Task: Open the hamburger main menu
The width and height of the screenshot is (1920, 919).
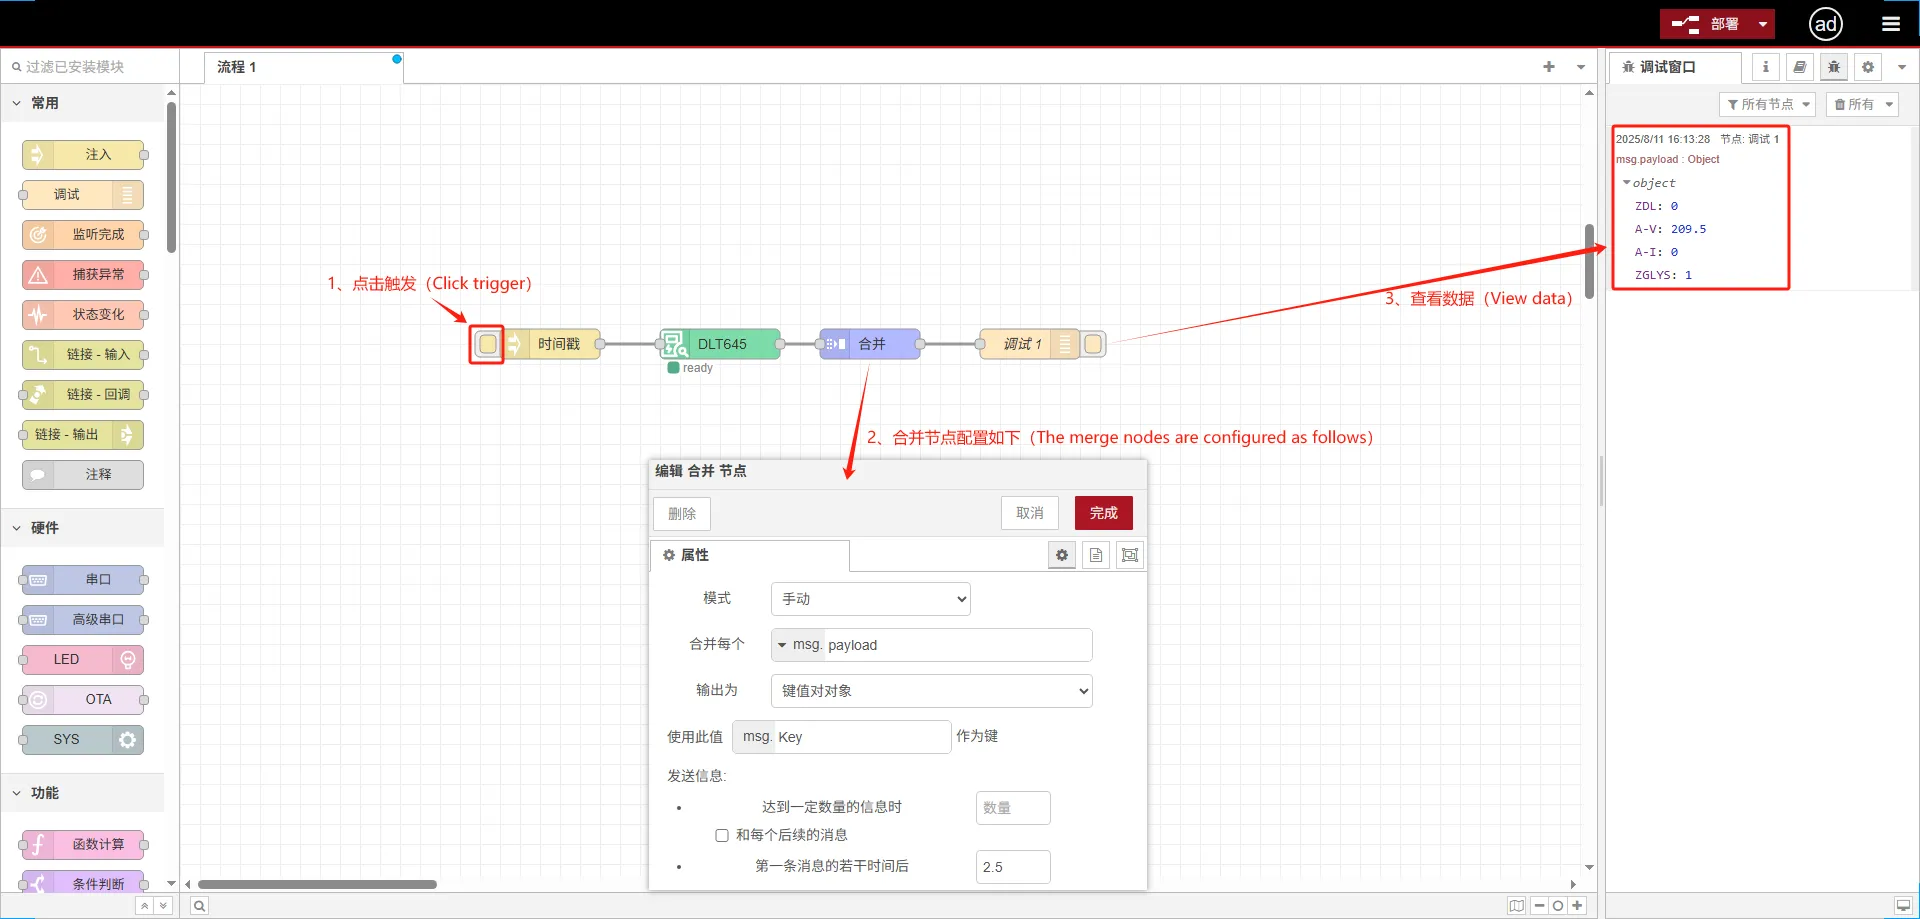Action: click(1890, 24)
